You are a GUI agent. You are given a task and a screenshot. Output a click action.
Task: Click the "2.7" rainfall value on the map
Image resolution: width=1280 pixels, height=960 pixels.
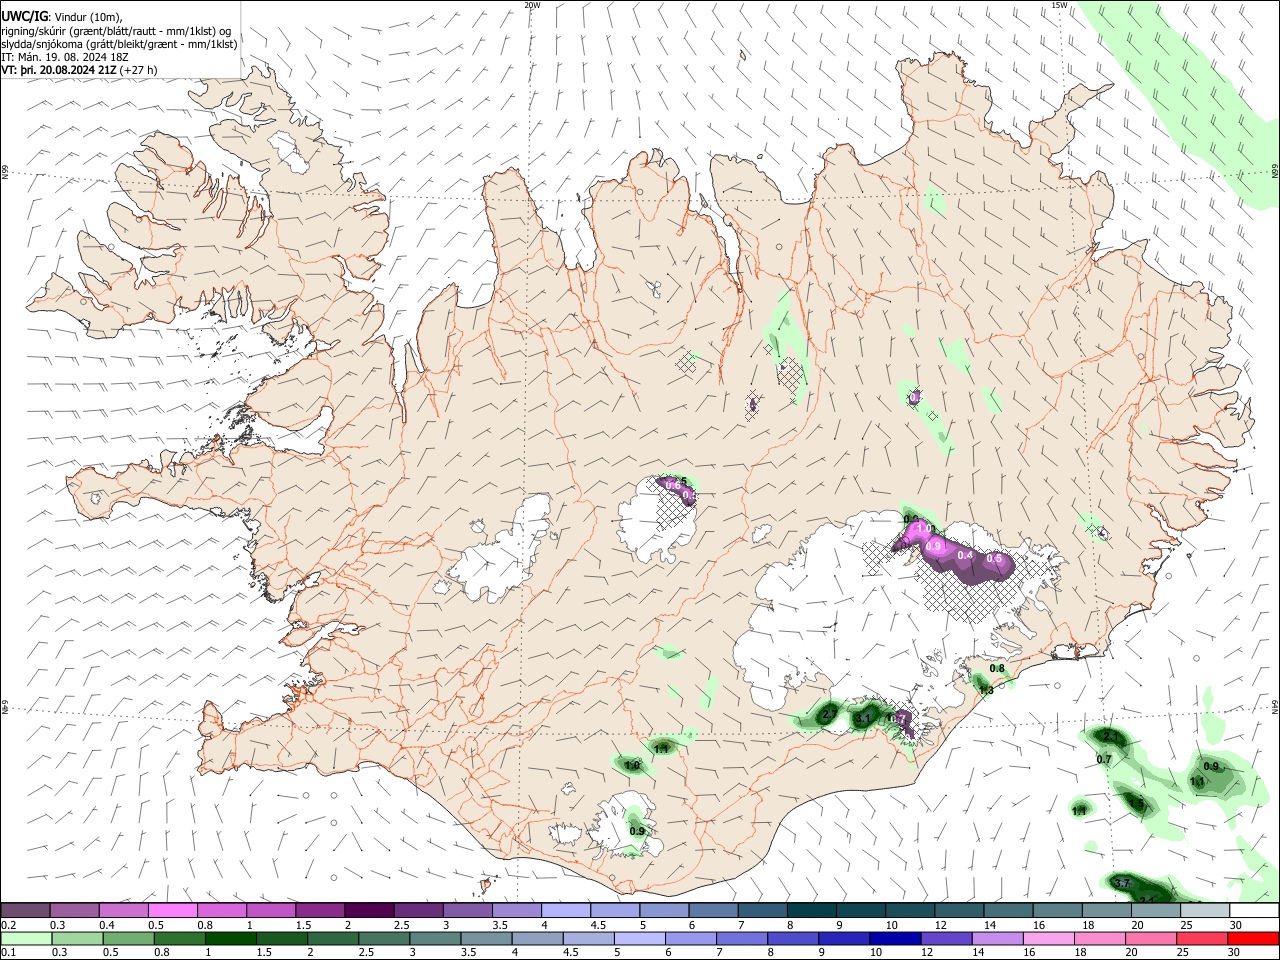[828, 714]
